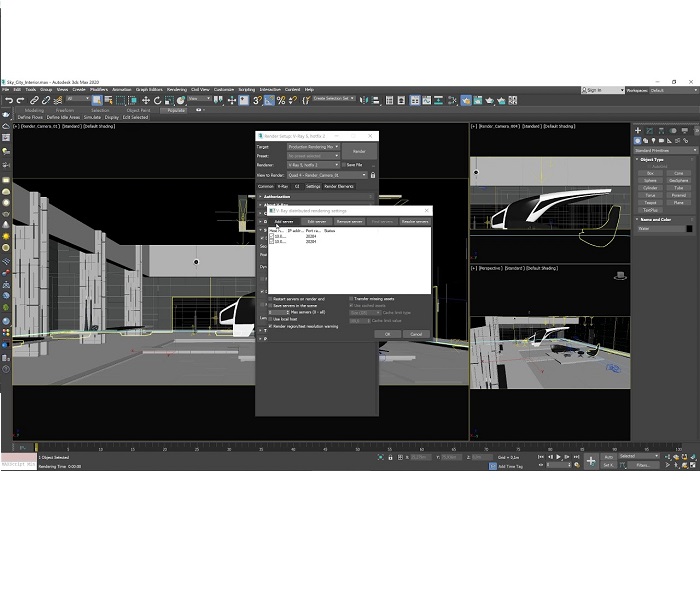
Task: Click the Remove server button
Action: pyautogui.click(x=350, y=222)
